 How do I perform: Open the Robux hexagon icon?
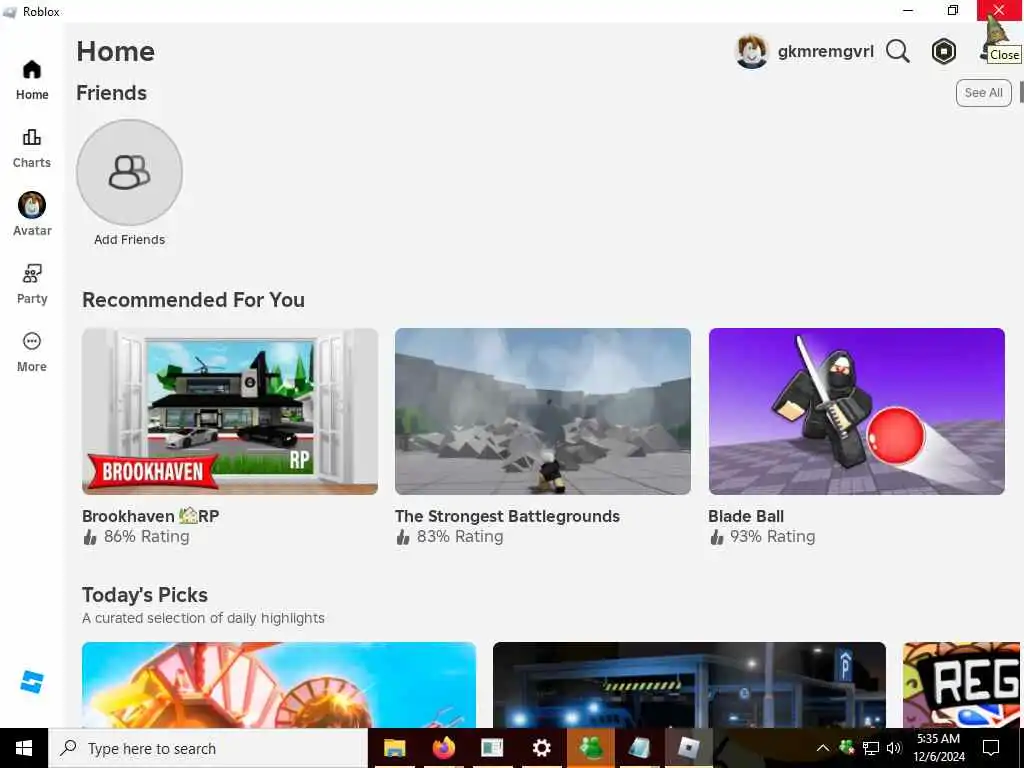pos(944,51)
